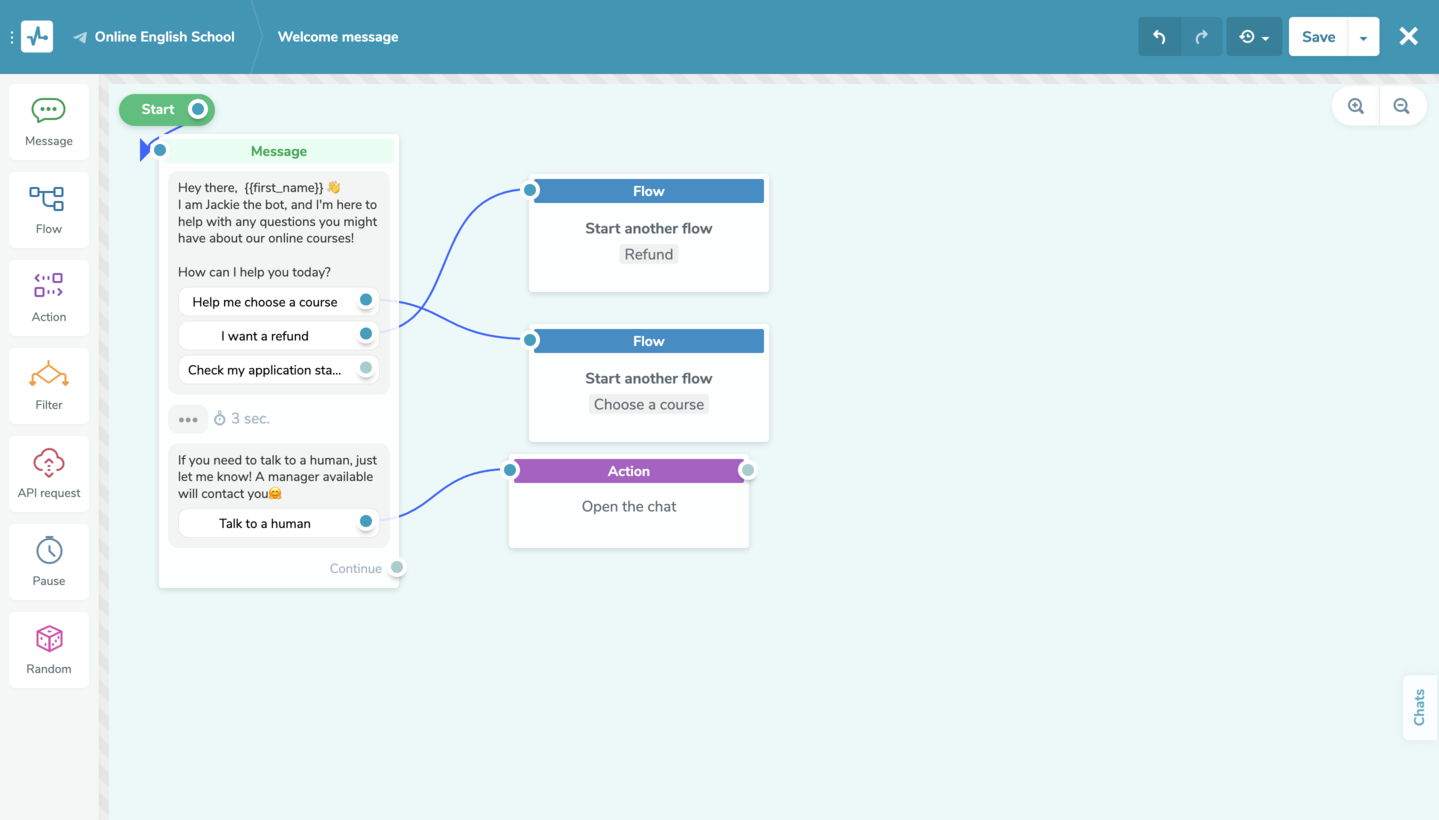Expand the Save options arrow
This screenshot has width=1439, height=820.
coord(1362,37)
